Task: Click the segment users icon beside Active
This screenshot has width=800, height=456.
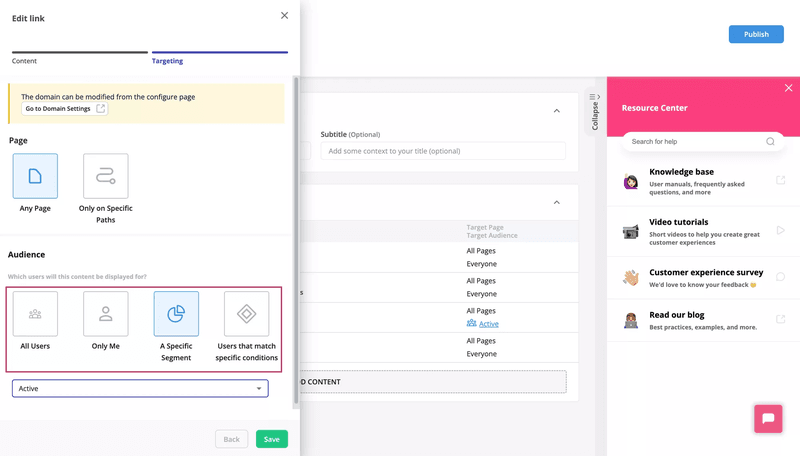Action: [471, 323]
